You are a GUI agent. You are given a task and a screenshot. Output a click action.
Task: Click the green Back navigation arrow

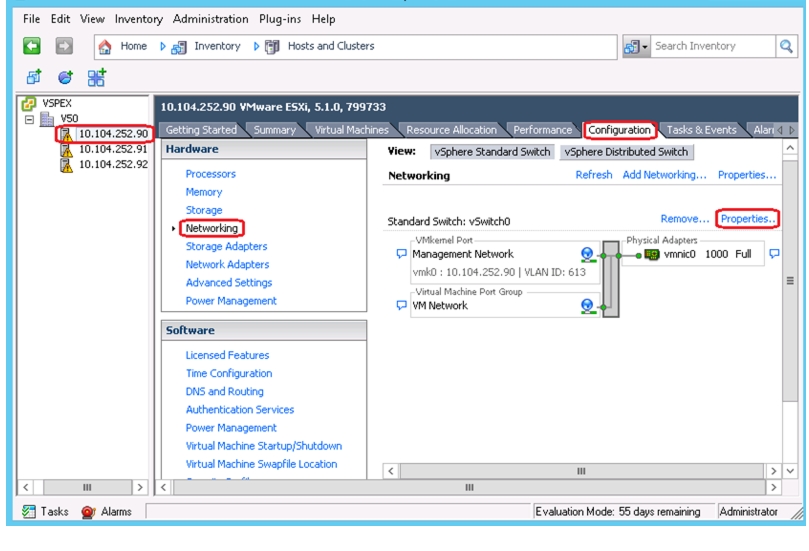pos(32,46)
